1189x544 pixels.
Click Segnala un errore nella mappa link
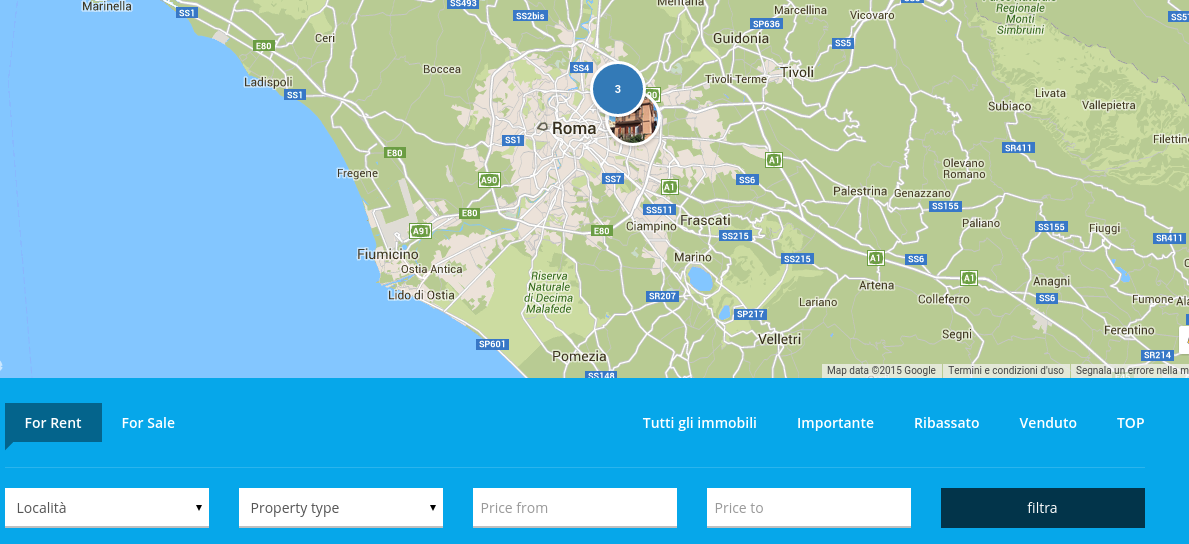[1131, 370]
